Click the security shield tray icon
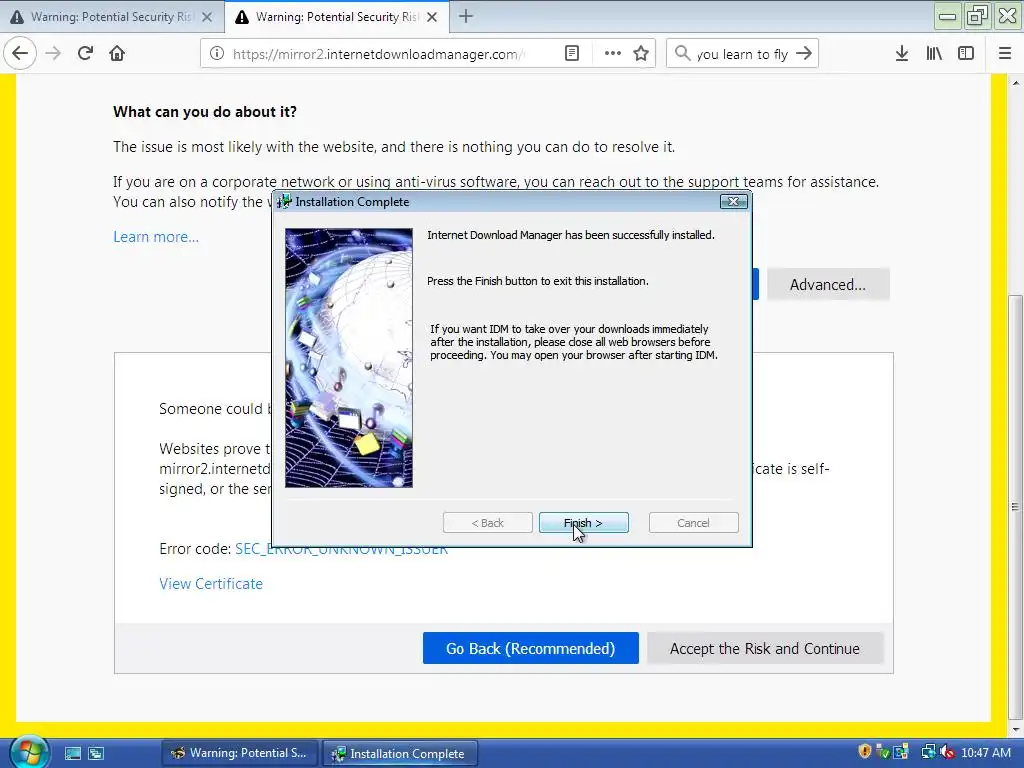Image resolution: width=1024 pixels, height=768 pixels. pos(865,752)
